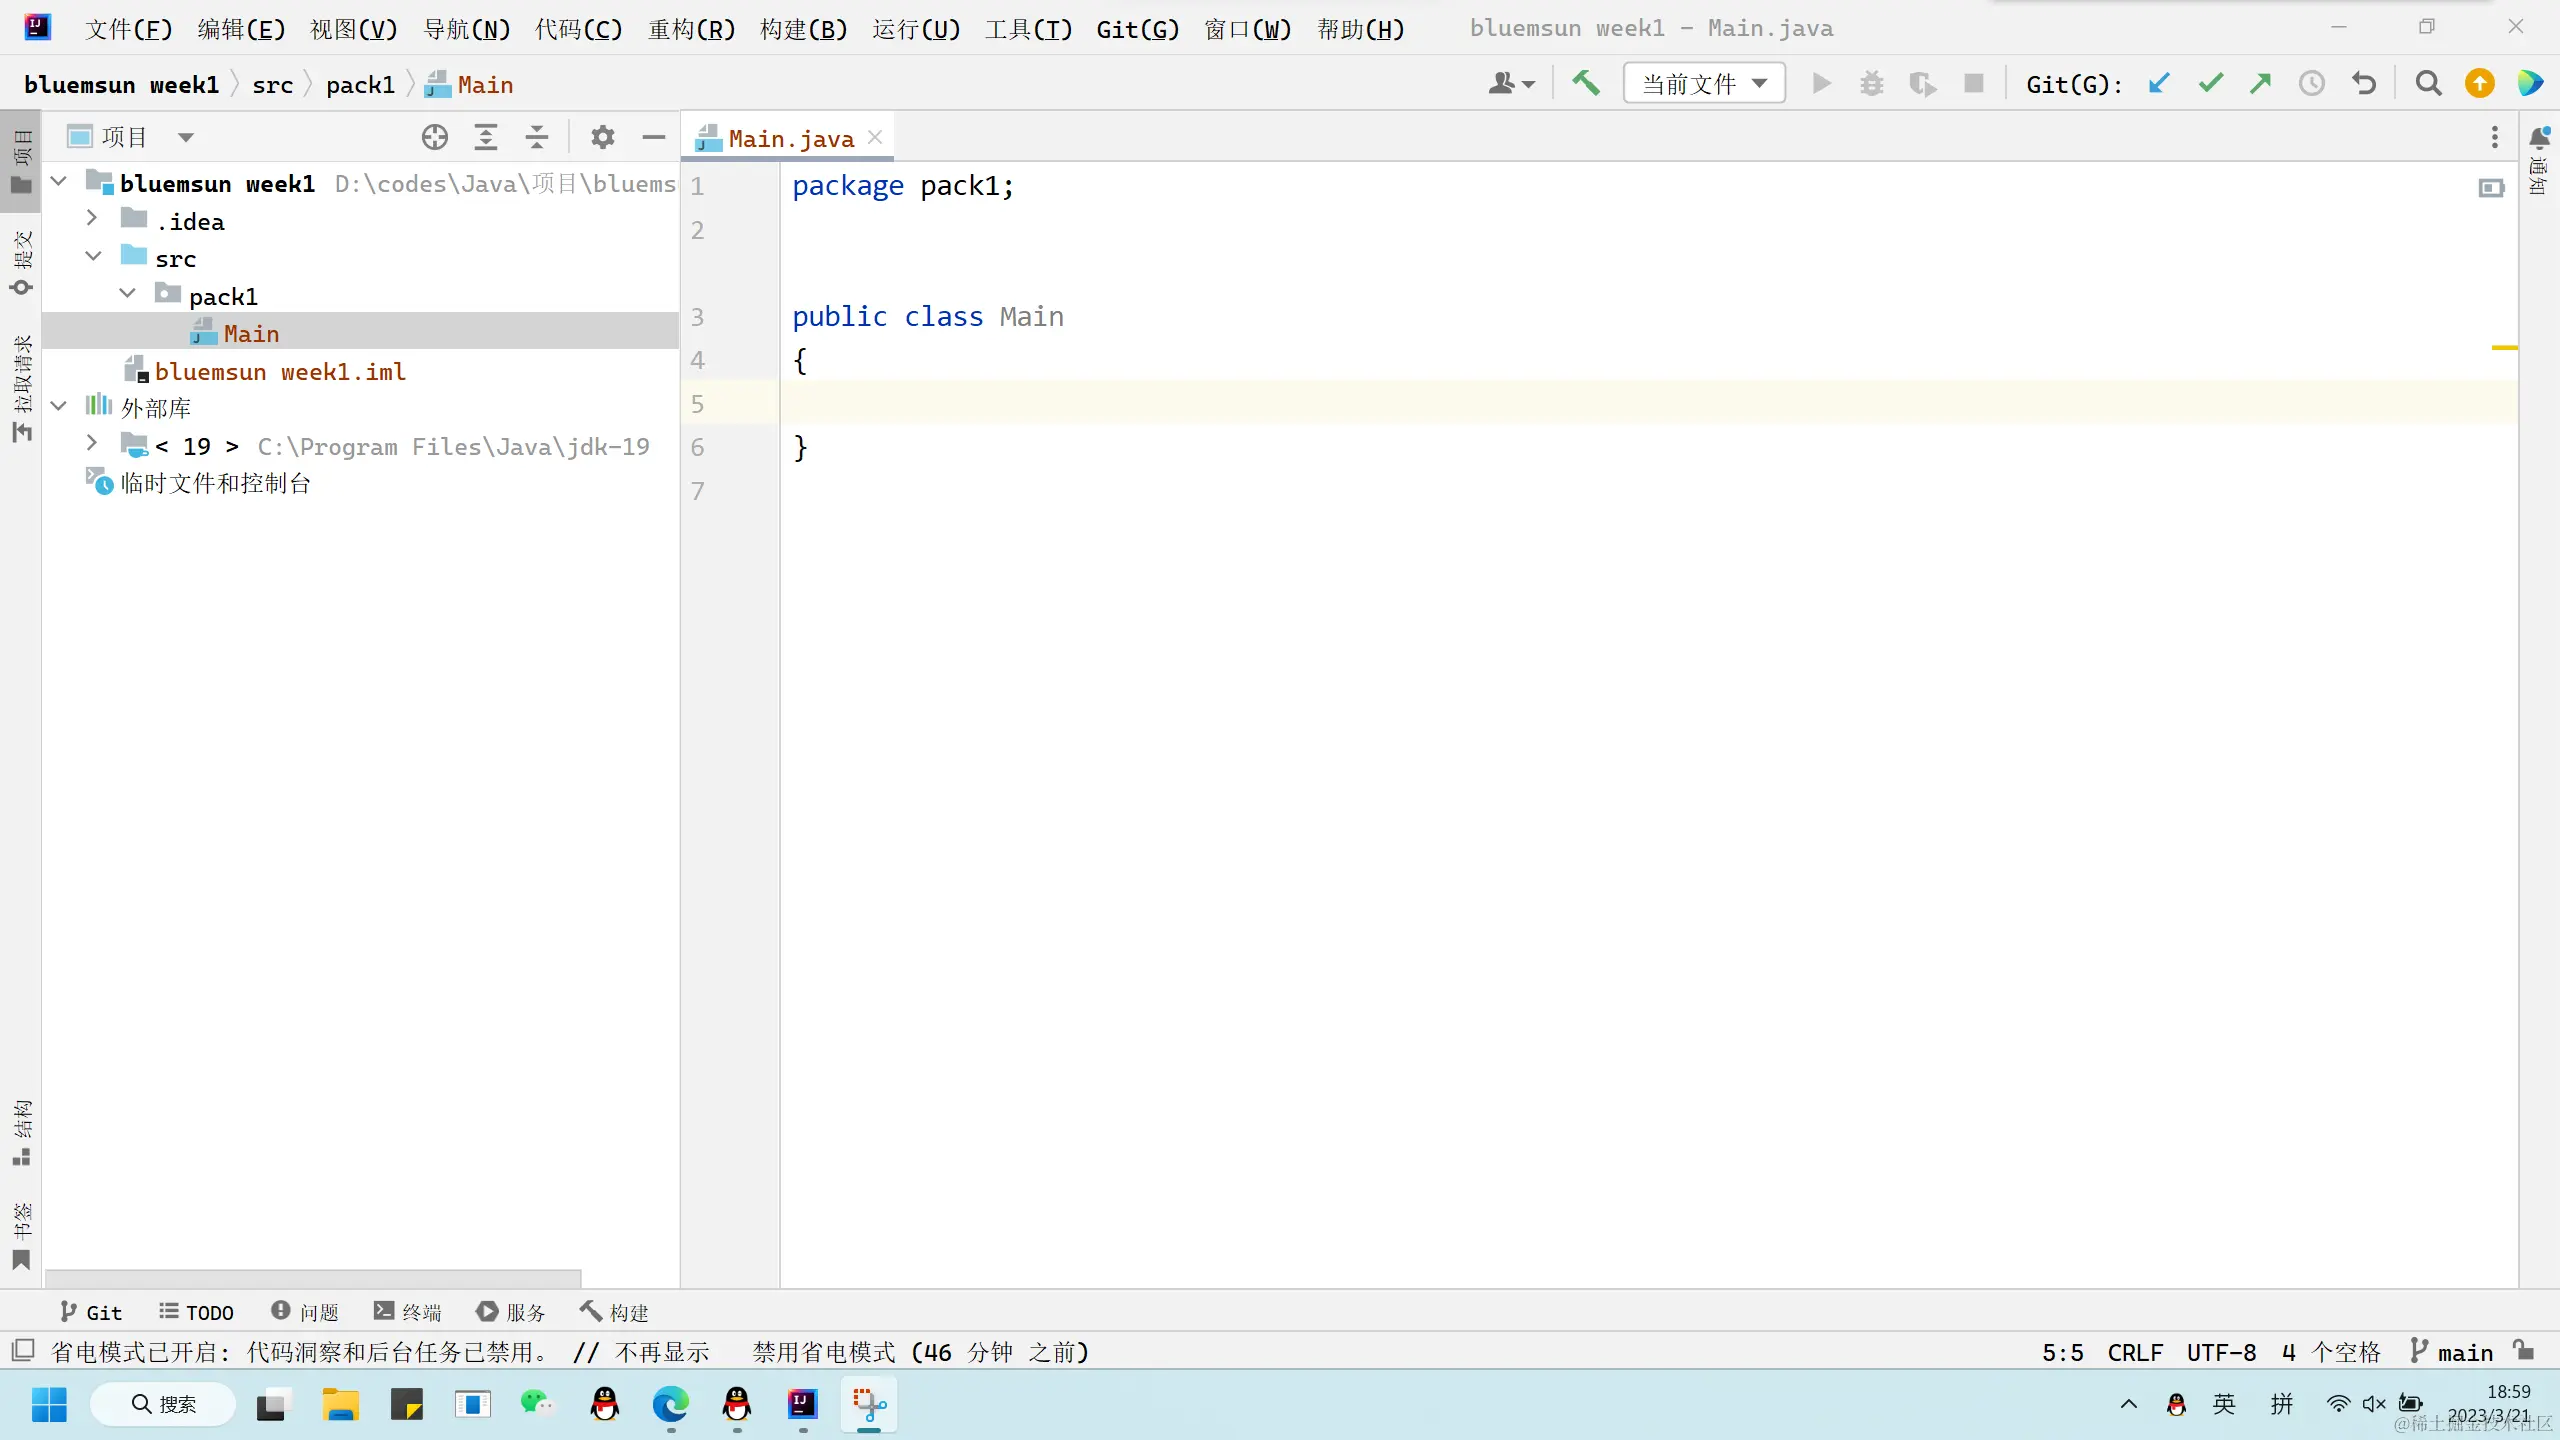
Task: Toggle read-only lock icon in status bar
Action: tap(2525, 1351)
